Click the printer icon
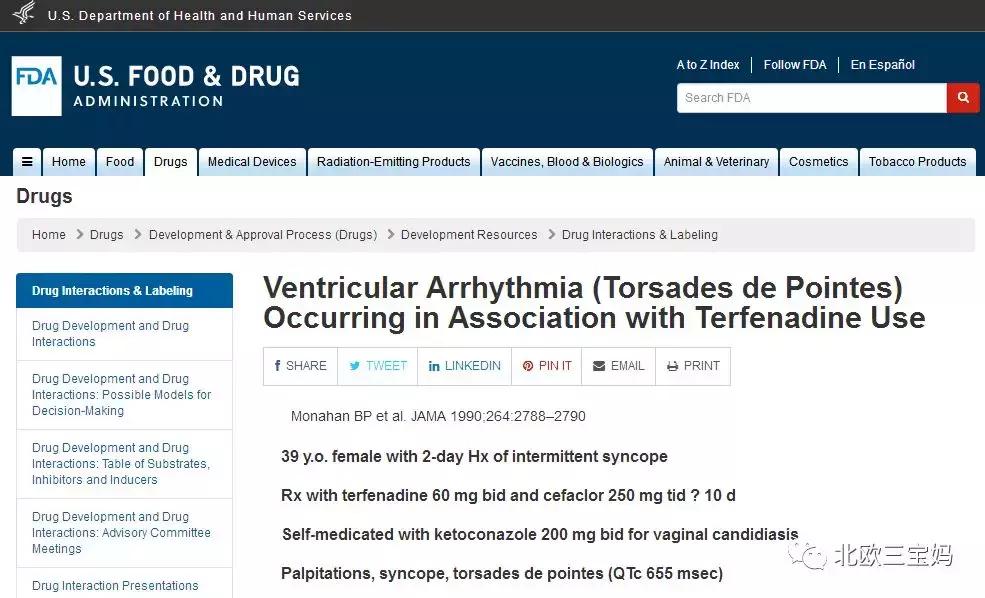This screenshot has width=985, height=598. coord(672,366)
